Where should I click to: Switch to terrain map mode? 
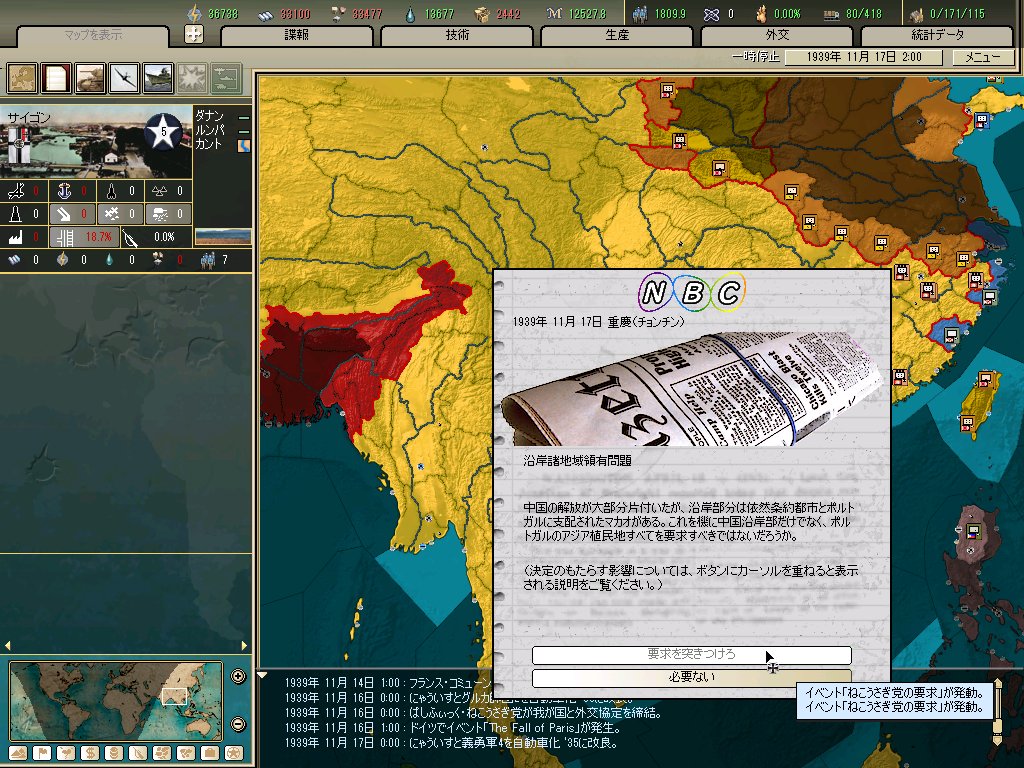pos(18,753)
